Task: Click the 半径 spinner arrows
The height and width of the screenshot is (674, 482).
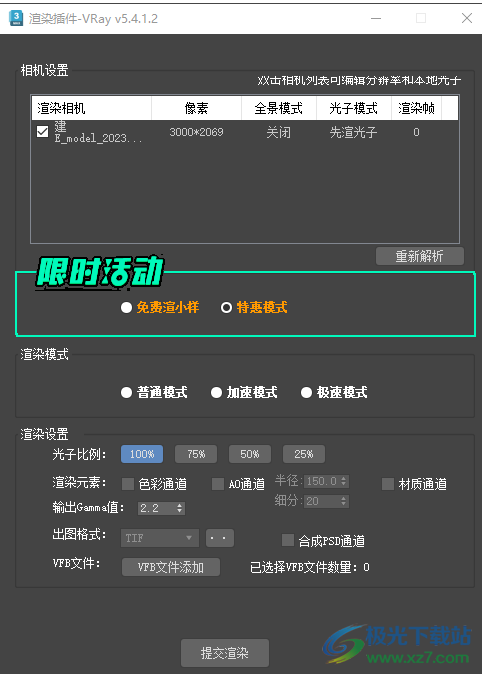Action: [x=344, y=481]
